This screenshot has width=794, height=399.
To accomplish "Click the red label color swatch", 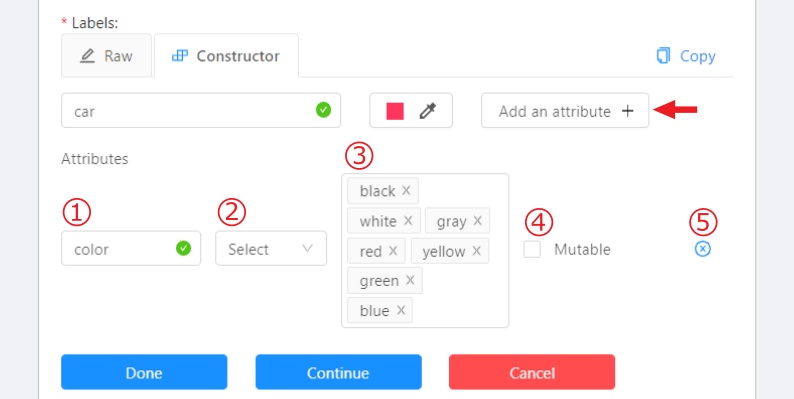I will (x=395, y=111).
